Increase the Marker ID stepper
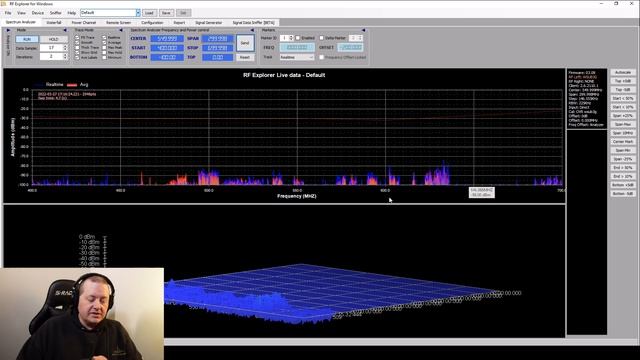 tap(291, 37)
